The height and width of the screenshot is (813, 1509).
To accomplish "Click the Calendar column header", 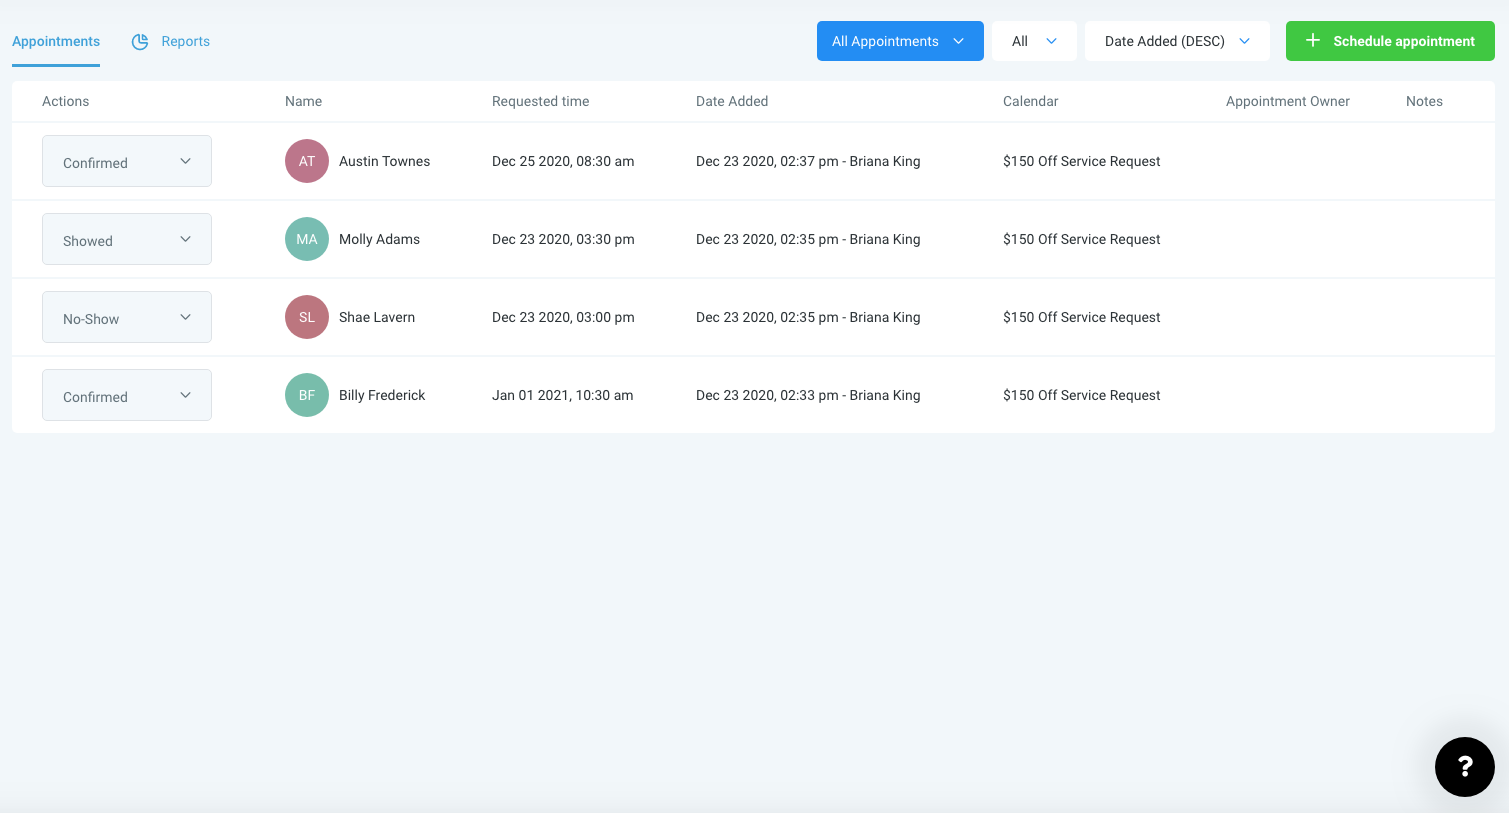I will [x=1030, y=101].
